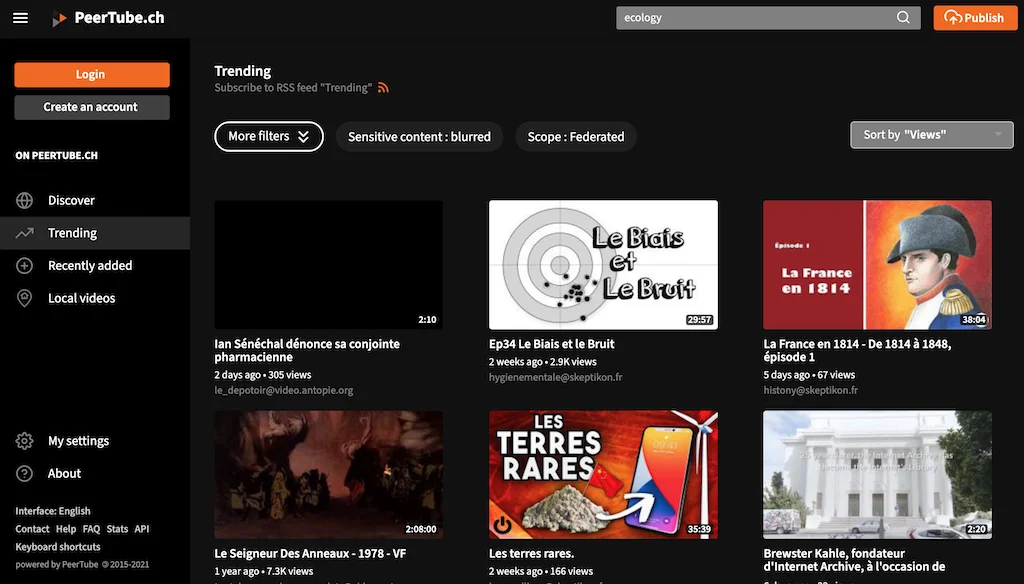Open the Le Seigneur Des Anneaux thumbnail
Image resolution: width=1024 pixels, height=584 pixels.
coord(328,475)
